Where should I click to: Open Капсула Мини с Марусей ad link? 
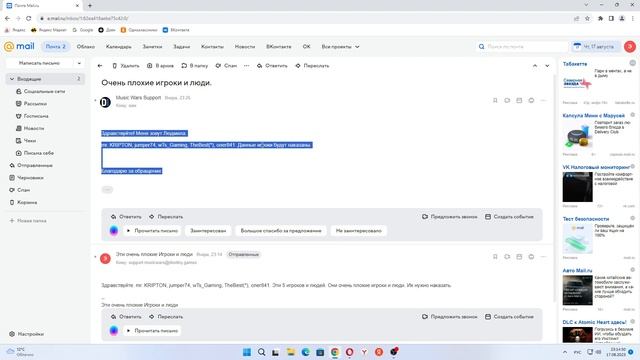(593, 116)
